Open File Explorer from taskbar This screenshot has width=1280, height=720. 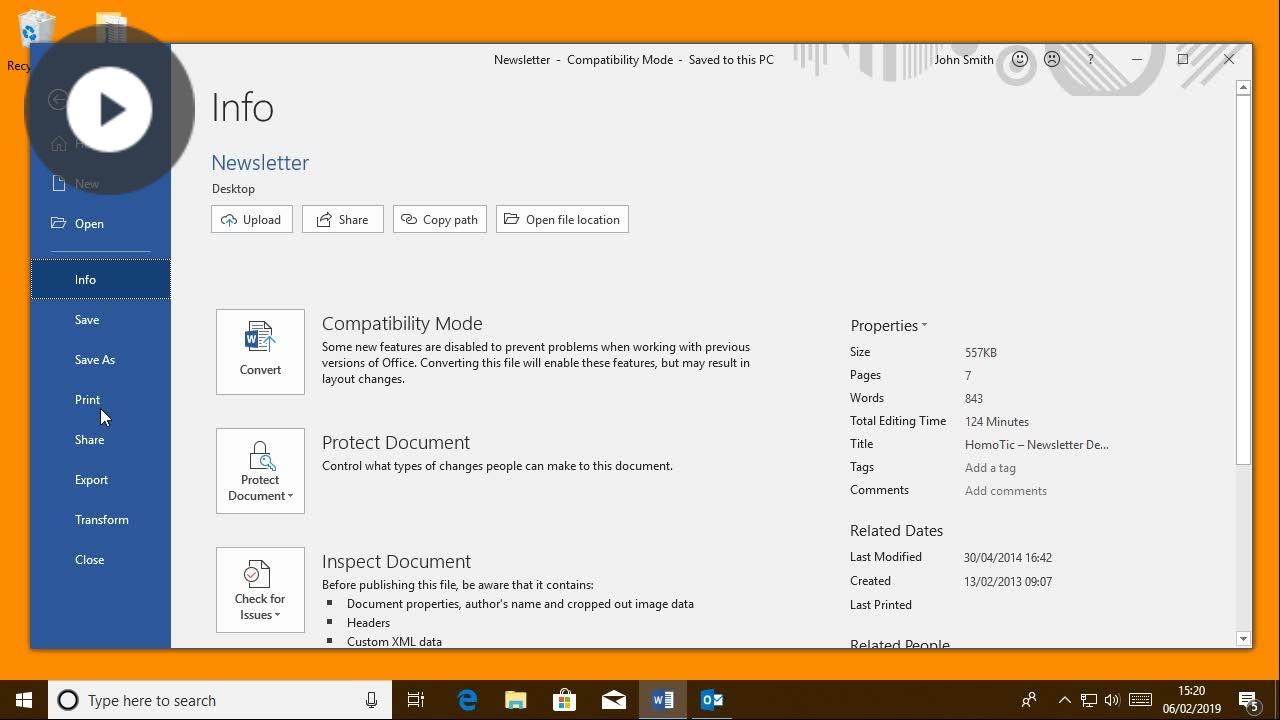pos(516,700)
